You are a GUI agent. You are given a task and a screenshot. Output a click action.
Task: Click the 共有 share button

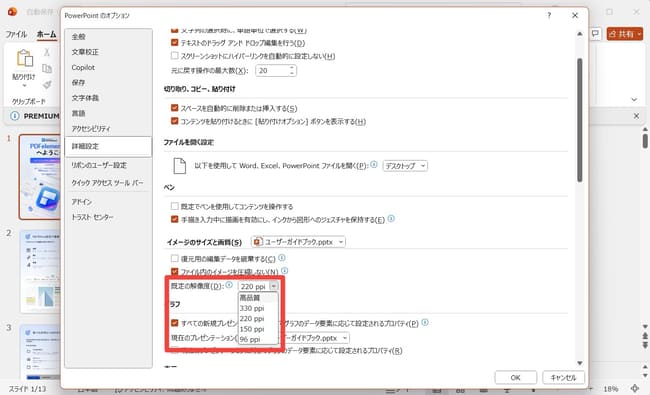click(624, 34)
